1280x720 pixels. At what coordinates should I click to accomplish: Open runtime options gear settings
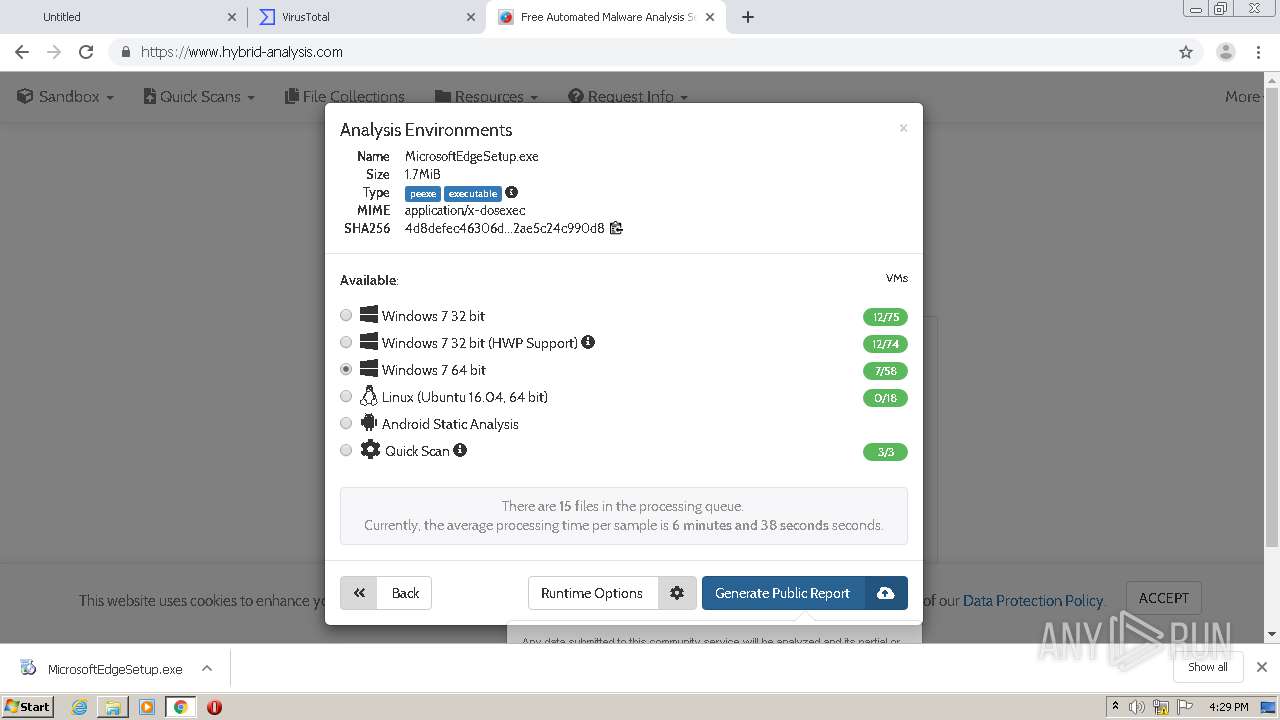677,593
